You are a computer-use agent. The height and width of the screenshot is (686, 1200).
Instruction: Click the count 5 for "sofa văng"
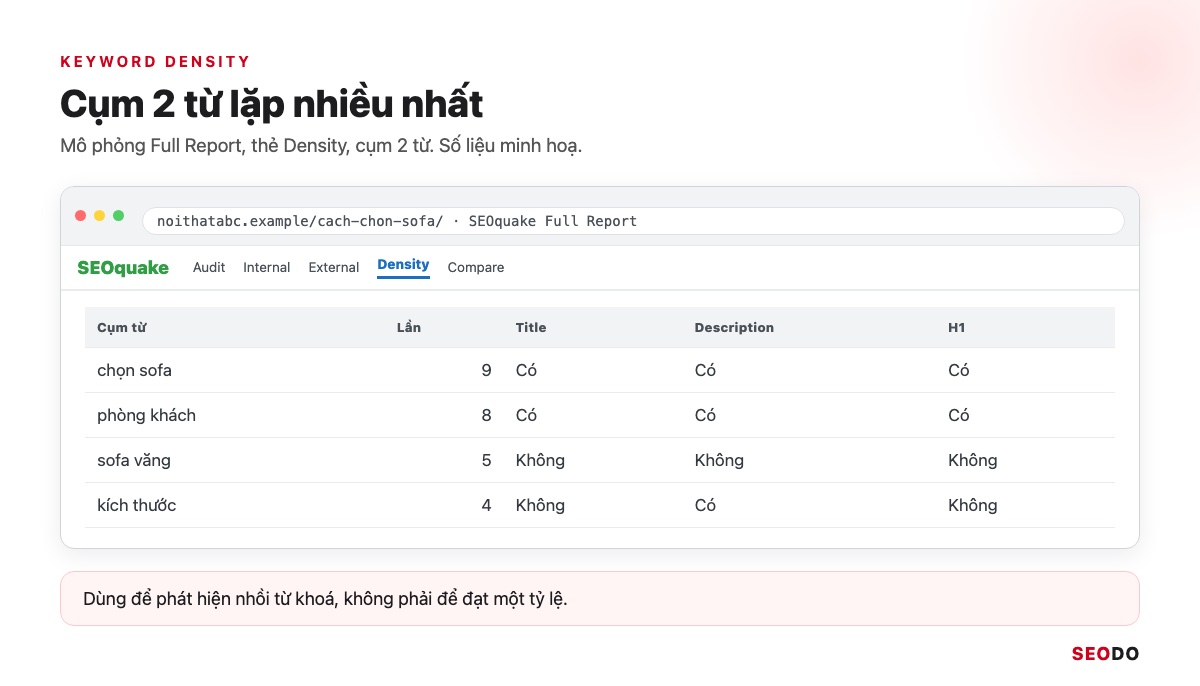486,460
